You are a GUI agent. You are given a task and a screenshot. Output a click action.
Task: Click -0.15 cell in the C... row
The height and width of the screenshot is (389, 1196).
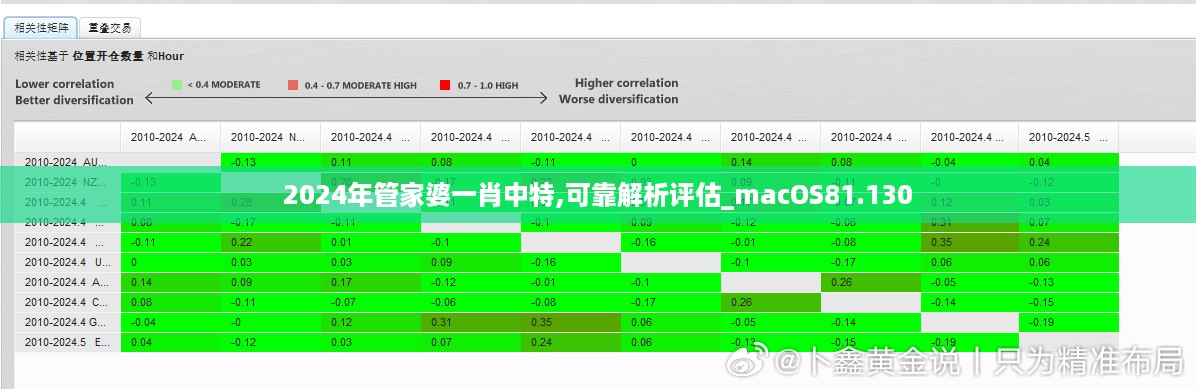click(x=1069, y=301)
